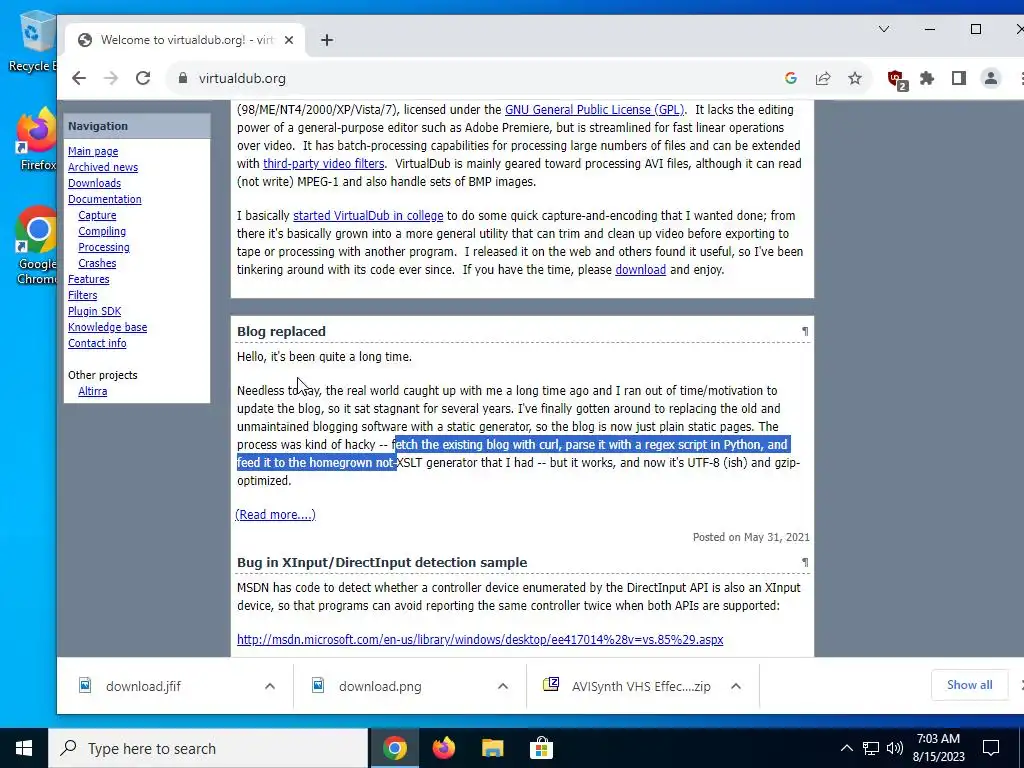
Task: Open the Compiling documentation link
Action: click(102, 231)
